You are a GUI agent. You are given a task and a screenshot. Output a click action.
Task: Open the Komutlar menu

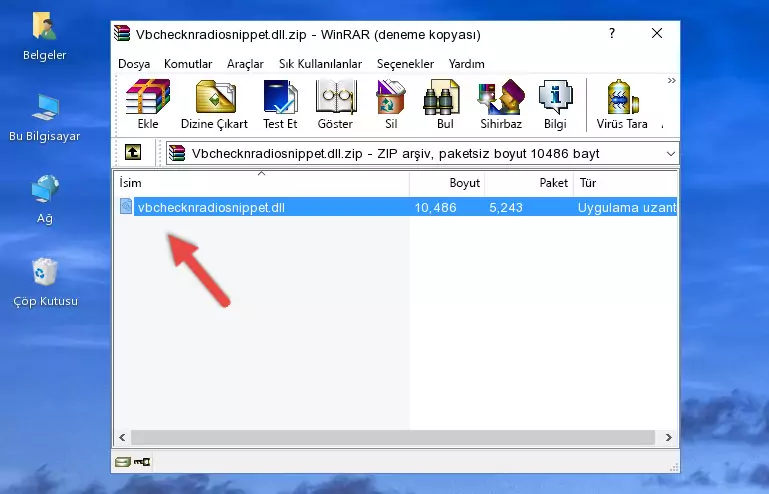pyautogui.click(x=188, y=64)
